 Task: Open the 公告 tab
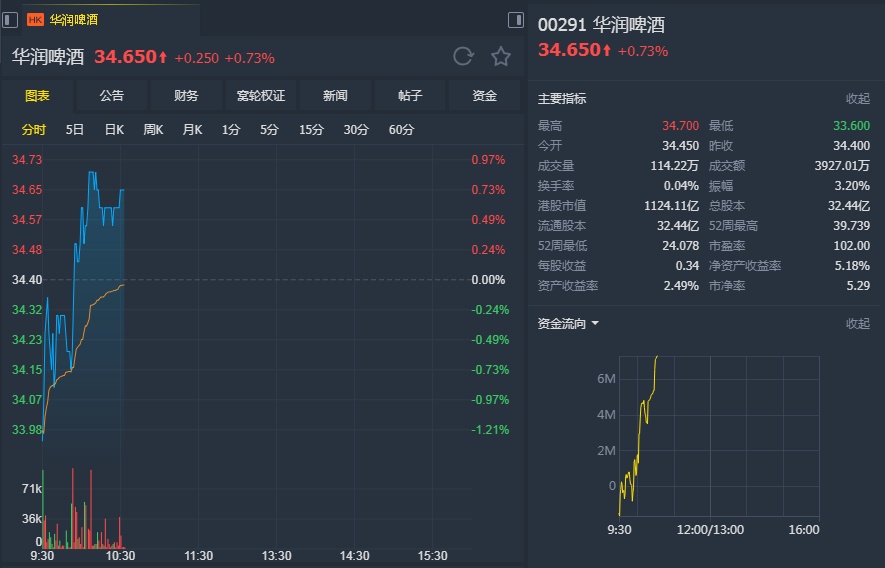pos(112,95)
